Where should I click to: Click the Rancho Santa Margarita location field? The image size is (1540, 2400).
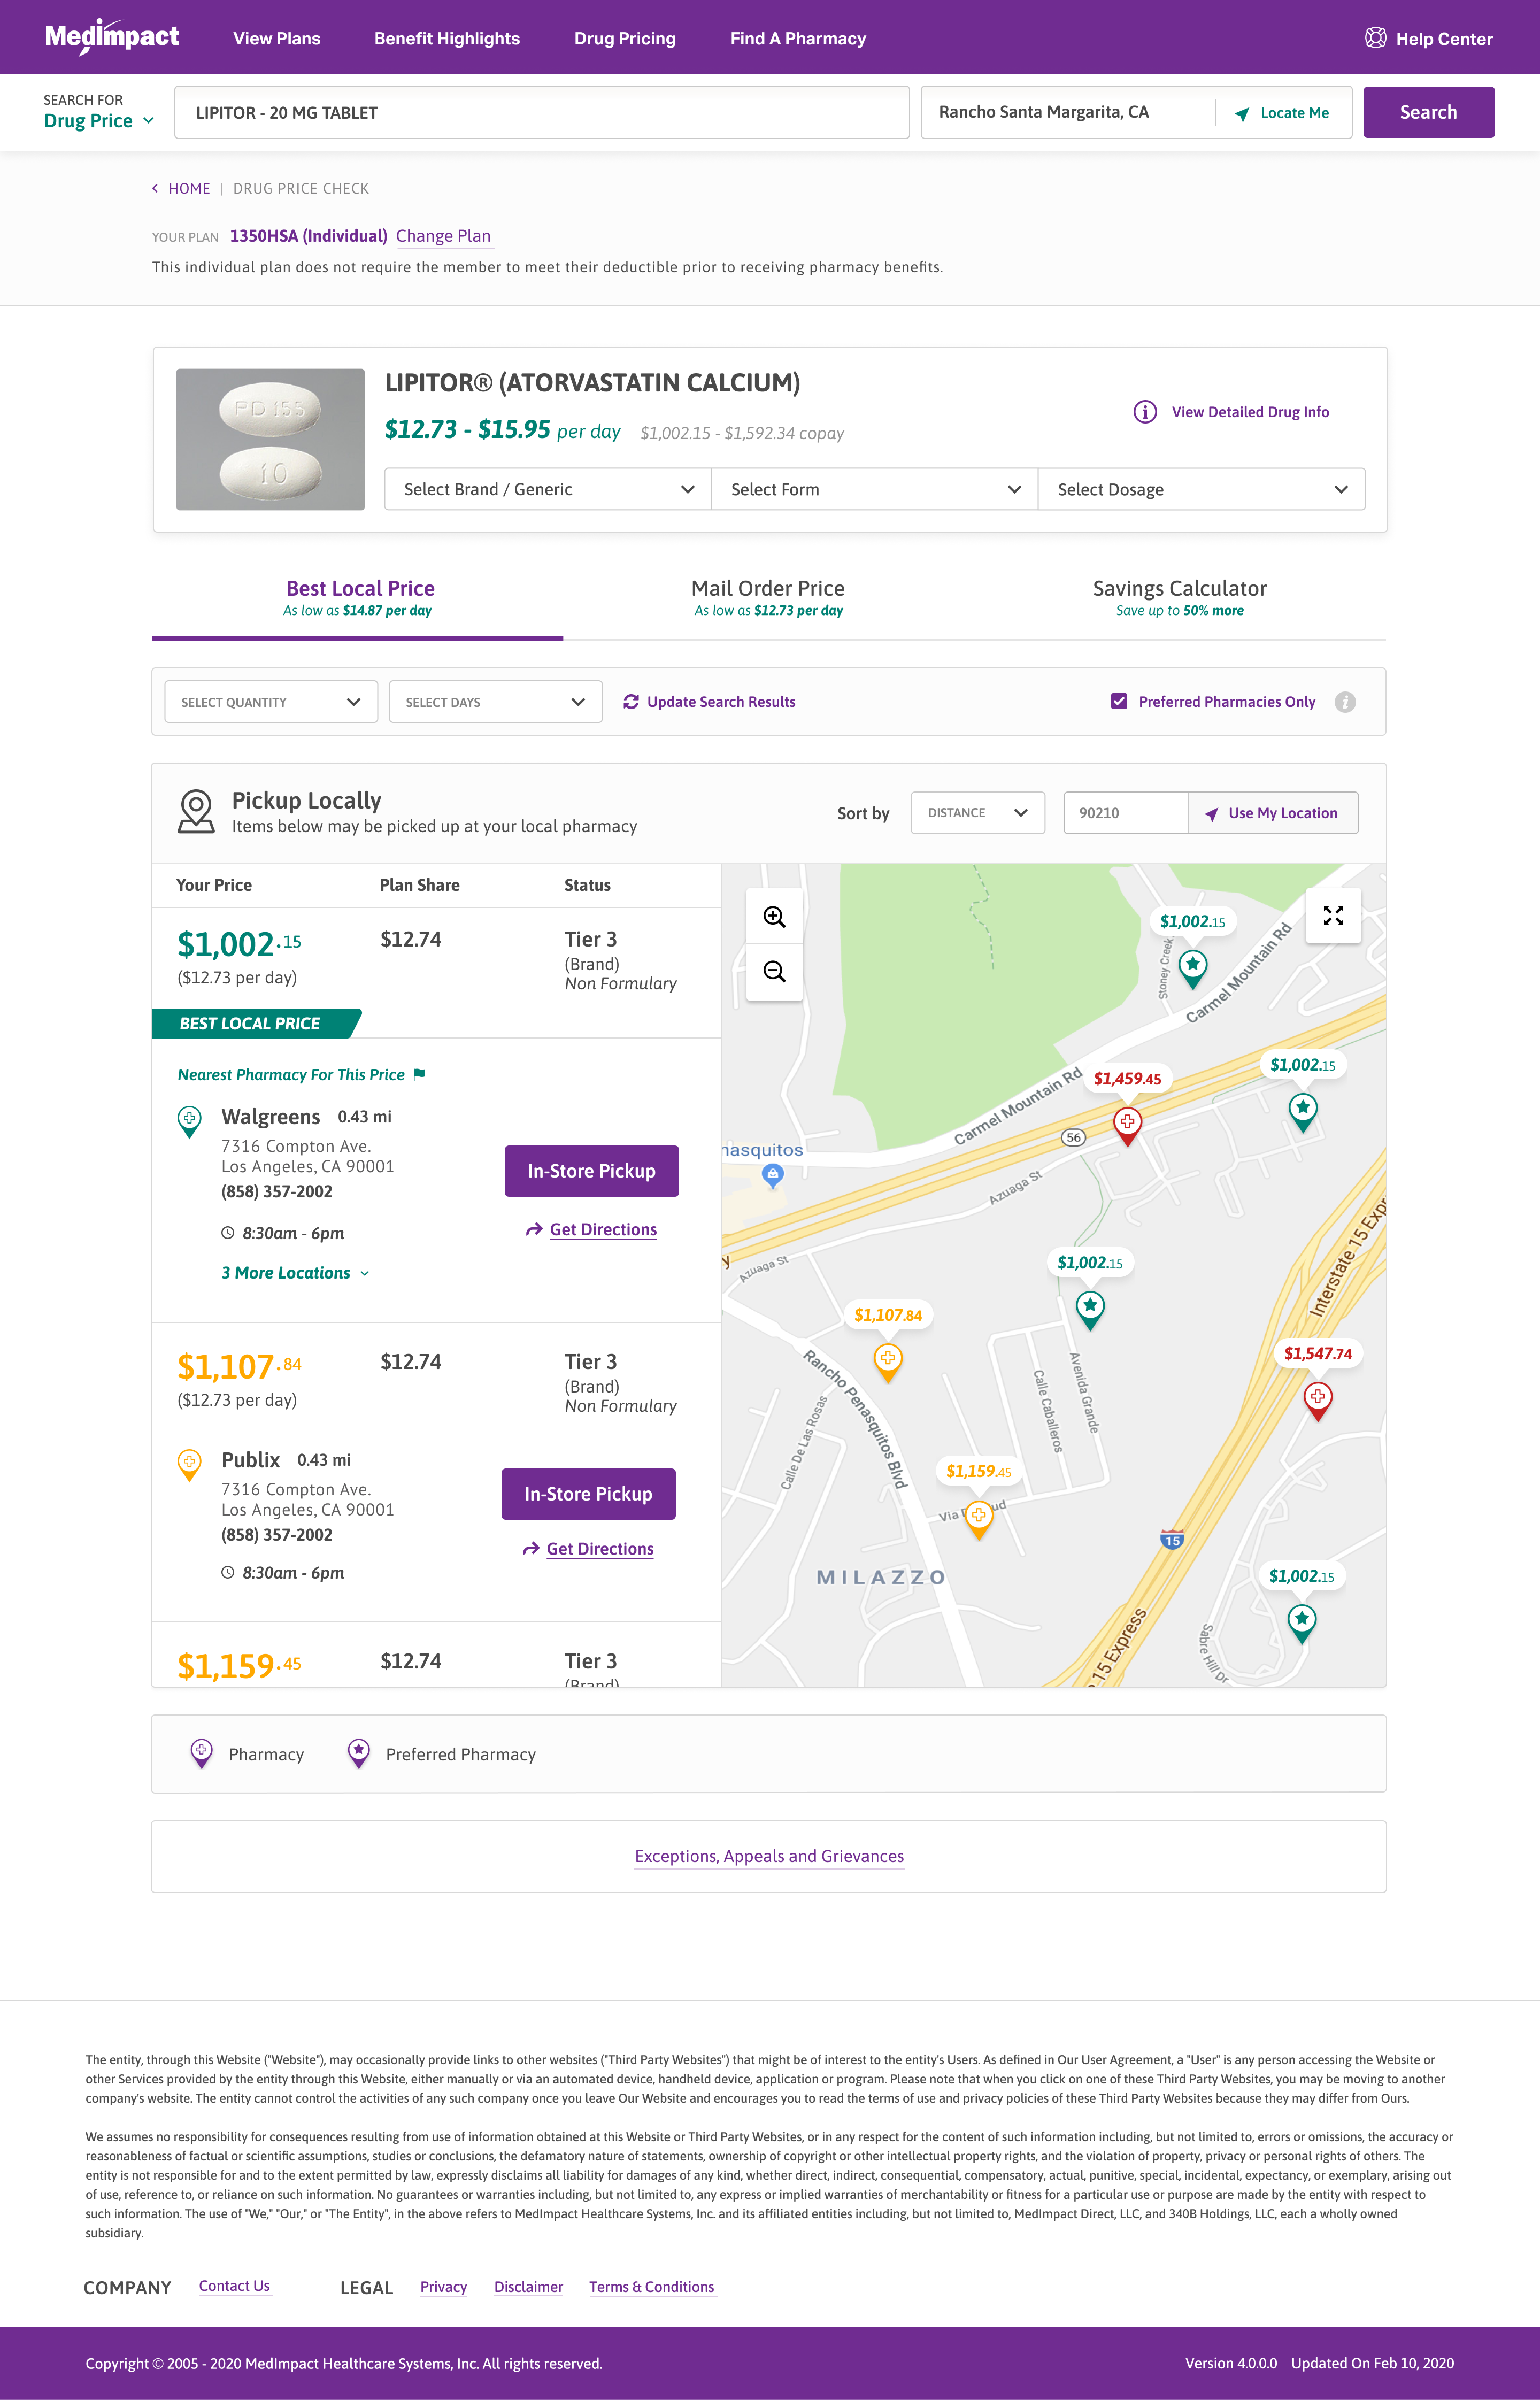click(1068, 112)
